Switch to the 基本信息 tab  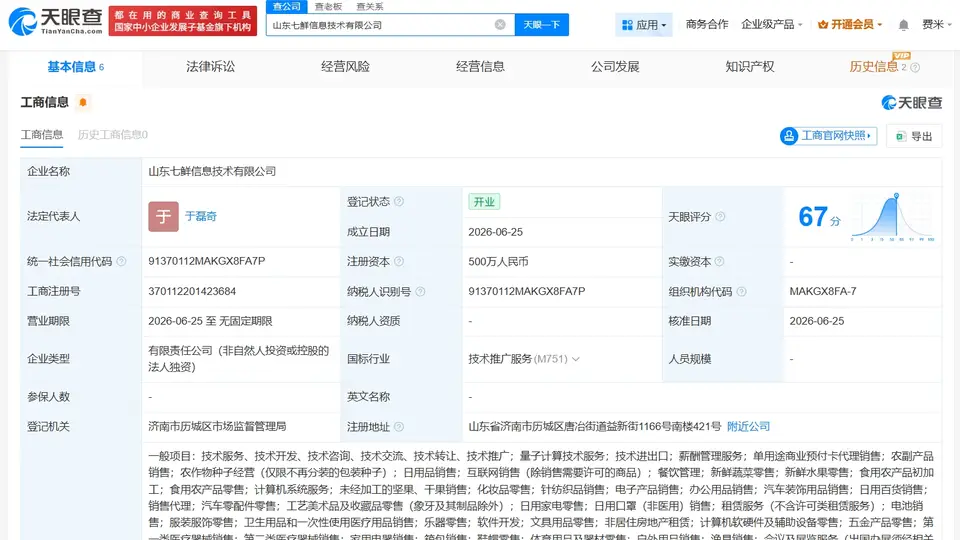pyautogui.click(x=75, y=67)
